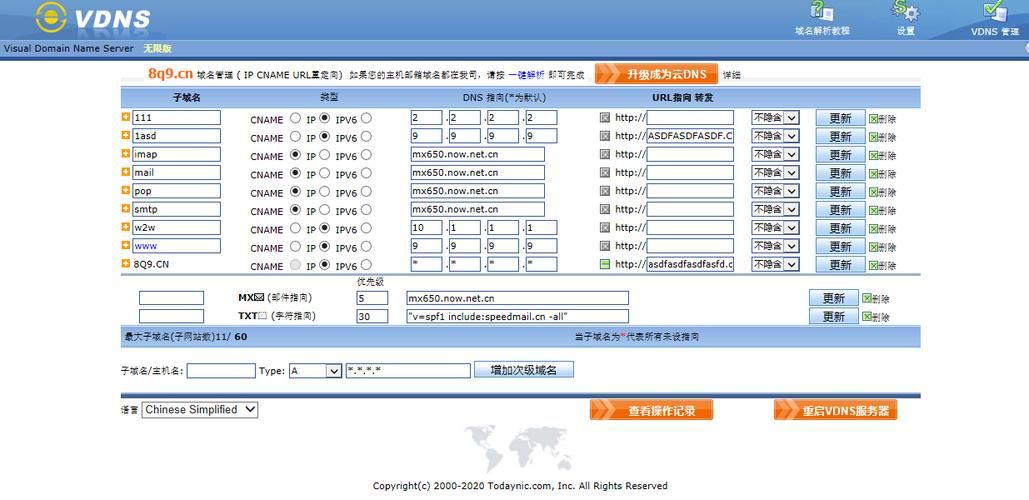This screenshot has width=1029, height=500.
Task: Expand the plus icon beside 8Q9.CN
Action: click(126, 264)
